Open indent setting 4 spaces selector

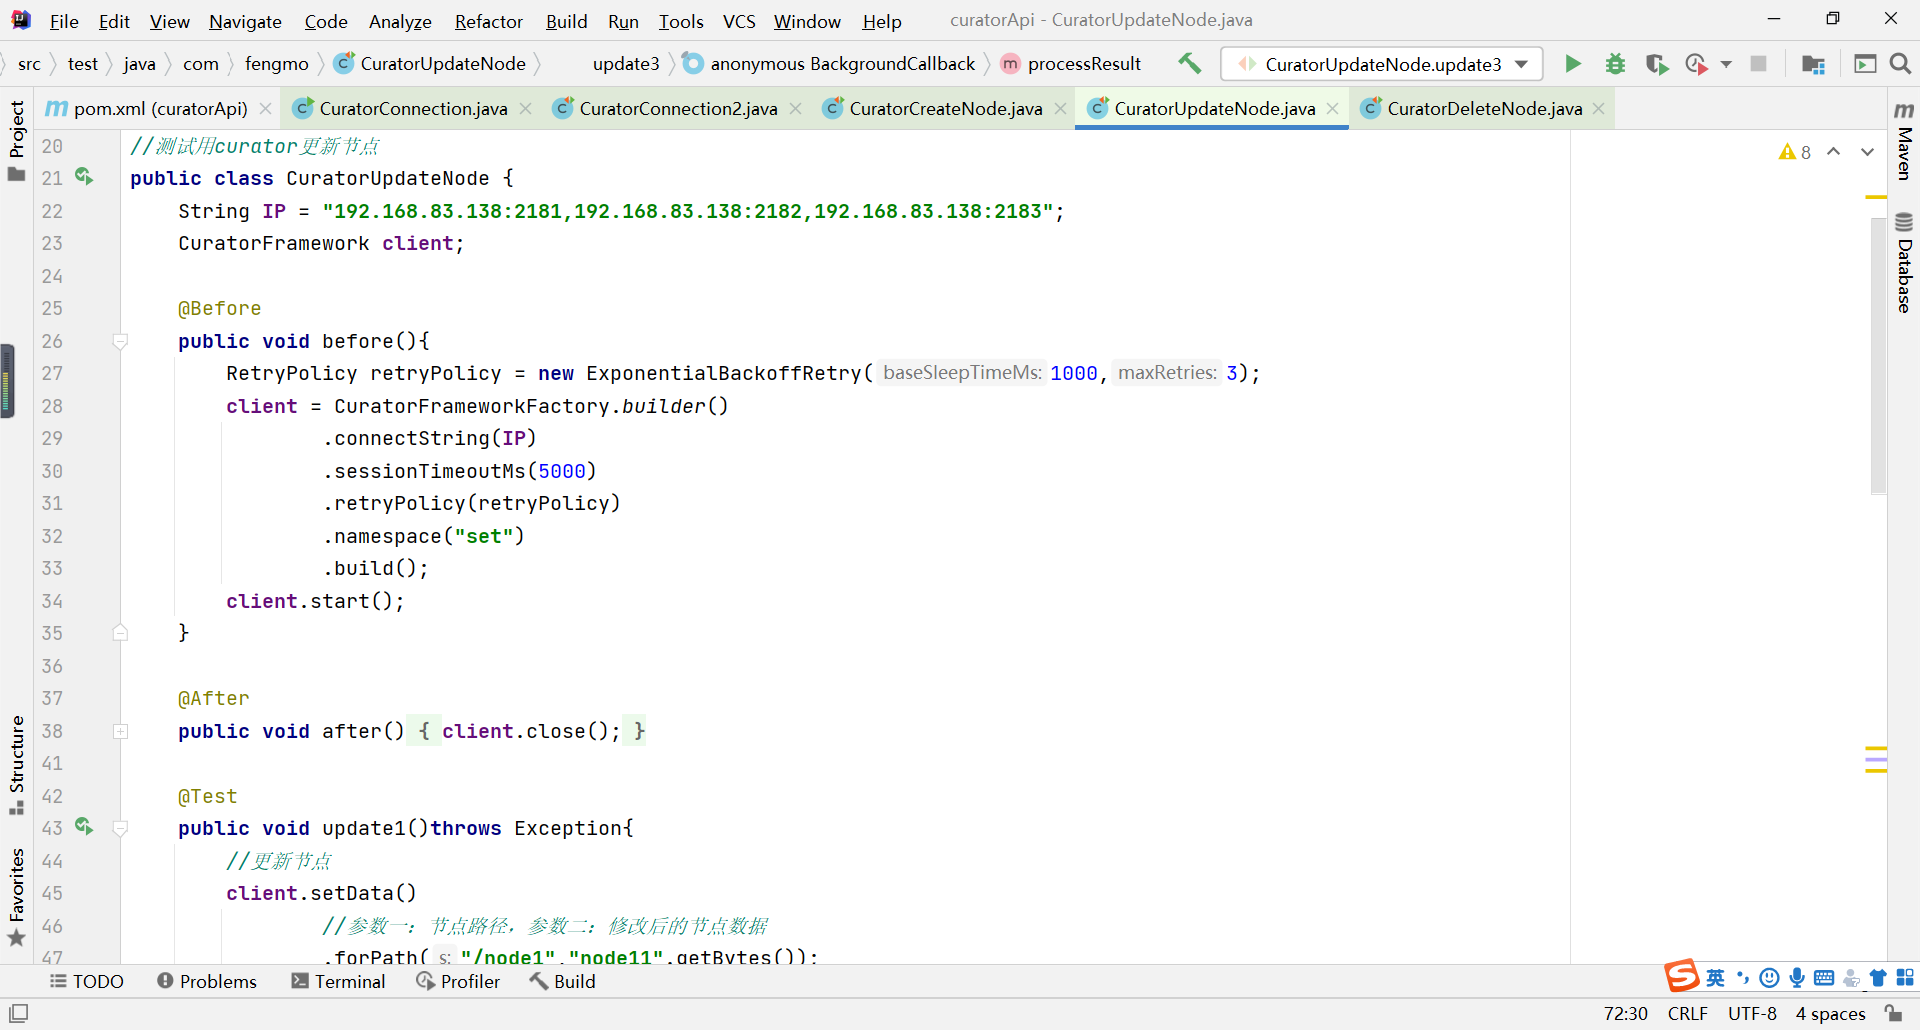pyautogui.click(x=1830, y=1013)
